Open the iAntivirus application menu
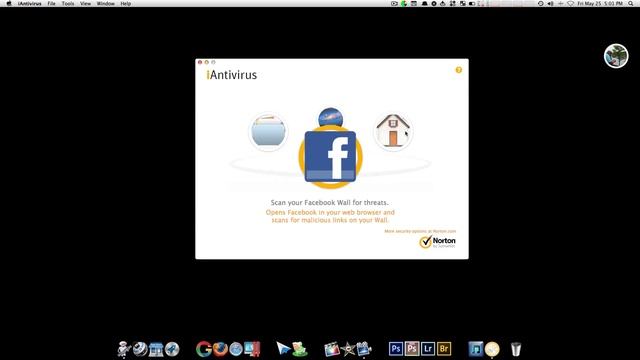The width and height of the screenshot is (640, 360). click(x=29, y=3)
